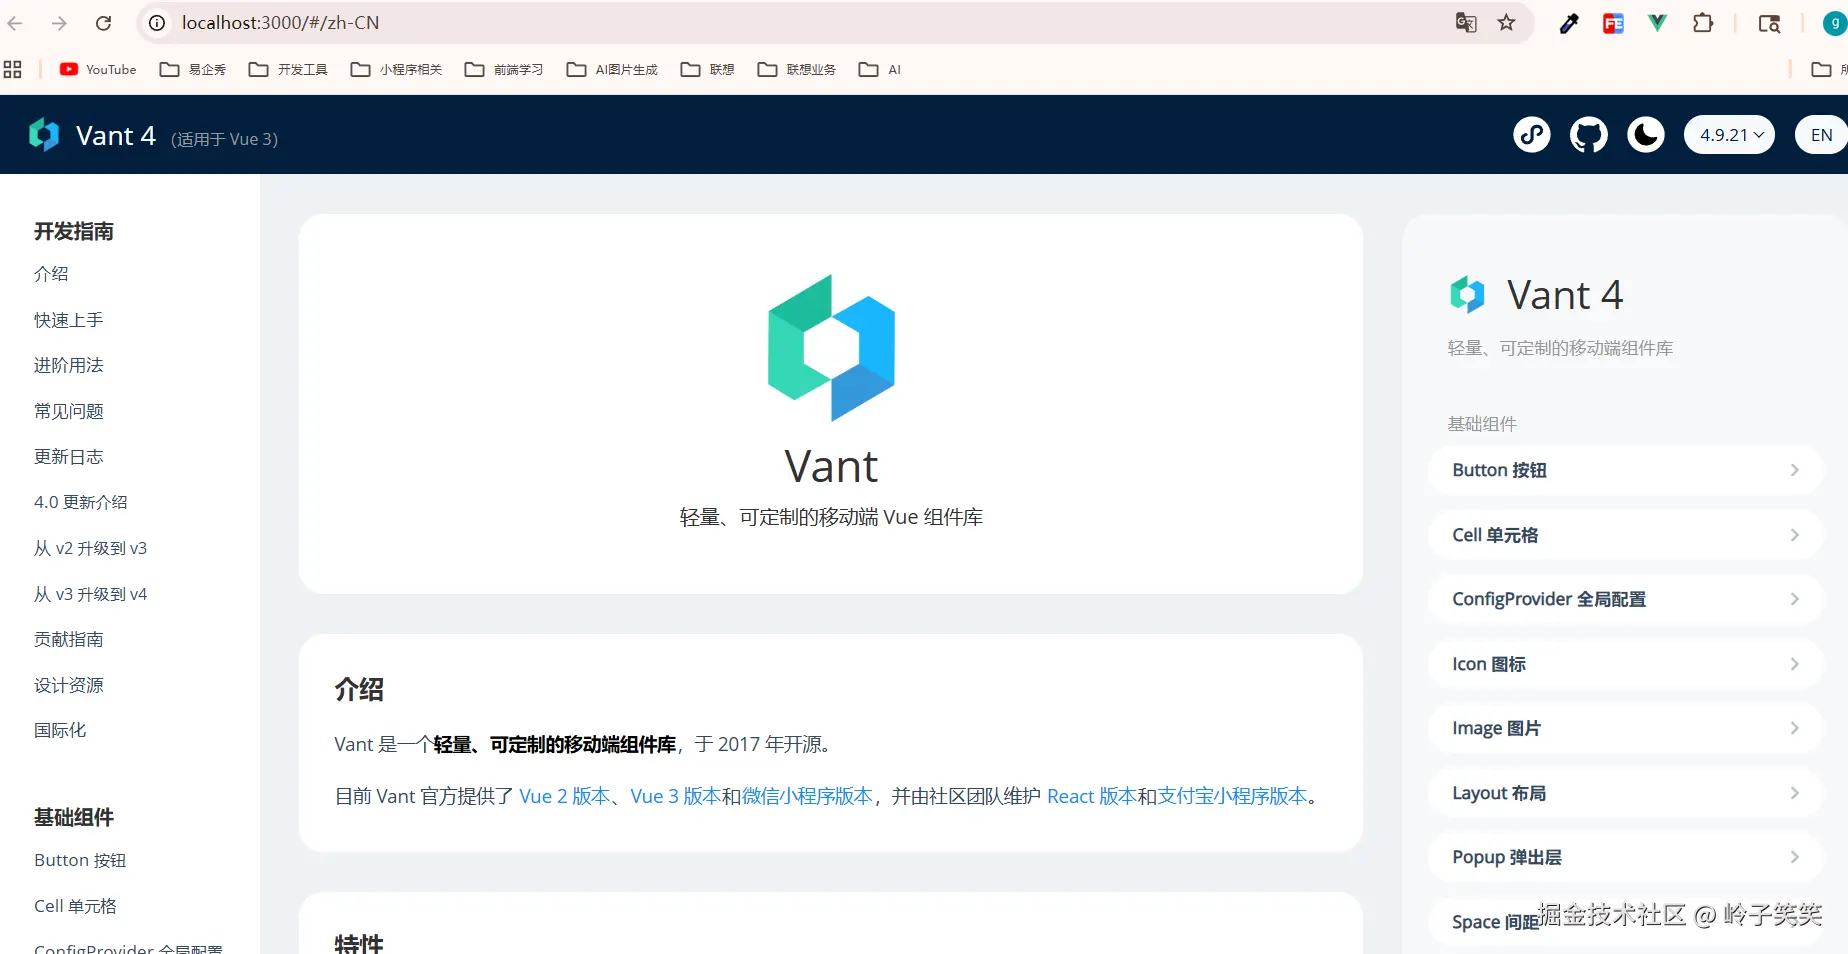Viewport: 1848px width, 954px height.
Task: Open the 4.9.21 version dropdown
Action: 1730,135
